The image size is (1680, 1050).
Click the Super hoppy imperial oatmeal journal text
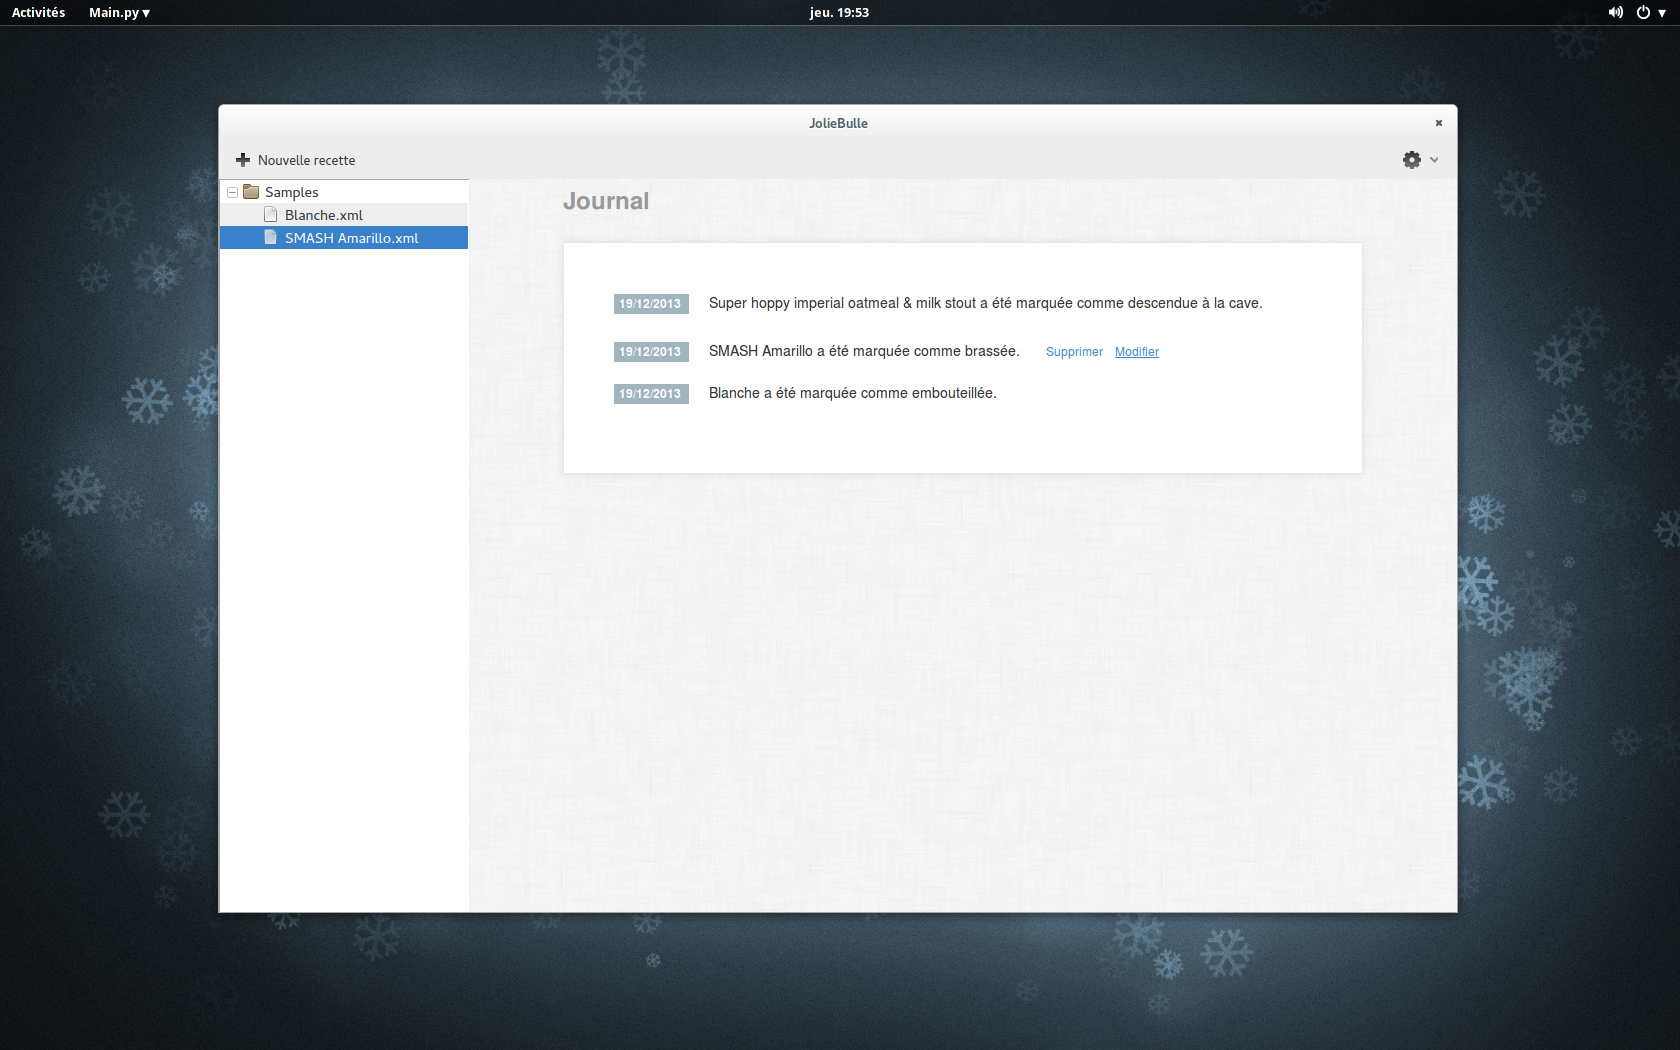[x=986, y=303]
